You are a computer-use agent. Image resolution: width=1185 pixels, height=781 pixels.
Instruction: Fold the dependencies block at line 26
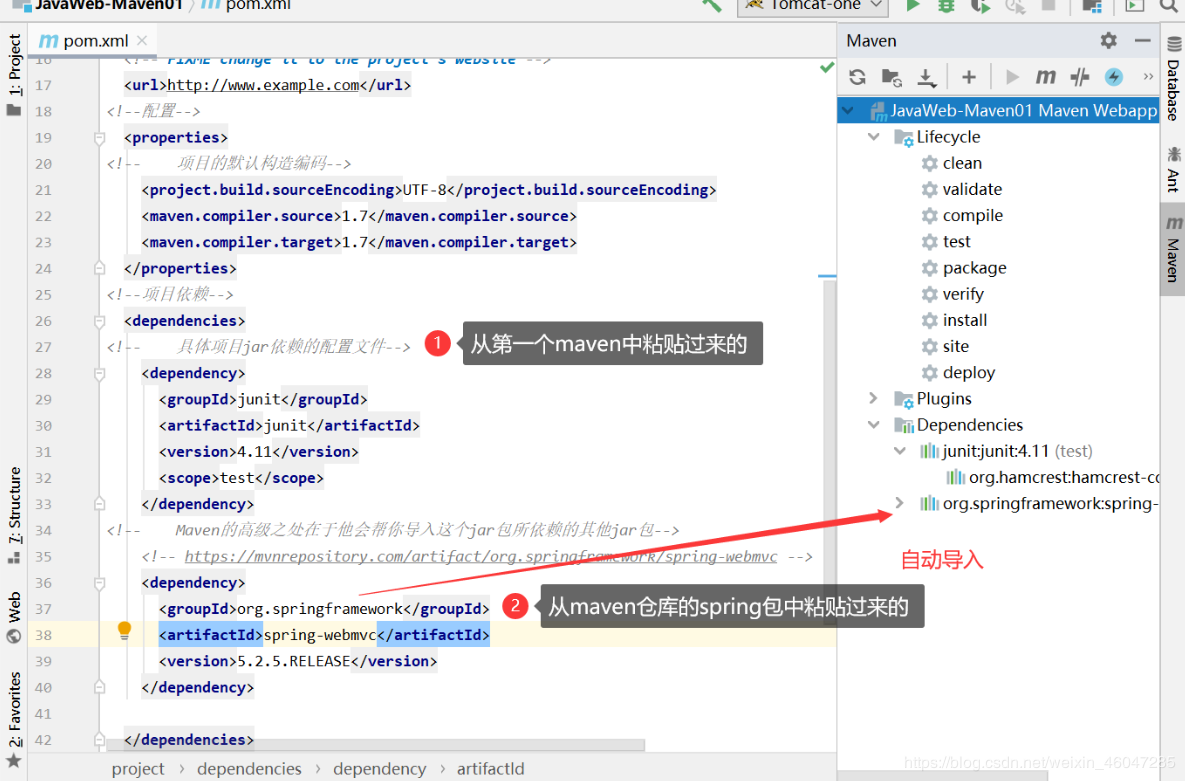pos(99,321)
